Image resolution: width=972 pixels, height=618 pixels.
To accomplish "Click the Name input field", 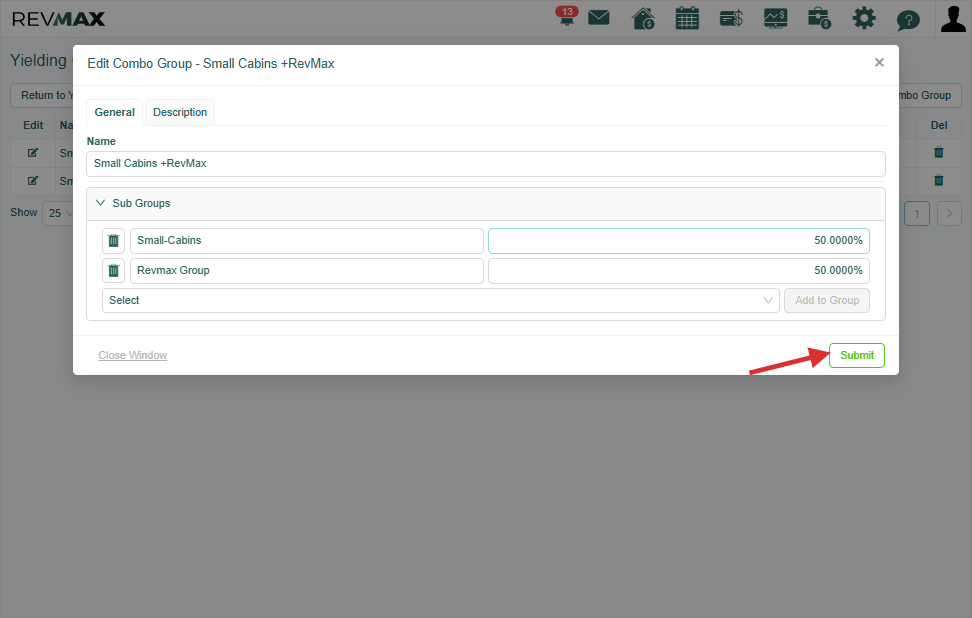I will (x=486, y=164).
